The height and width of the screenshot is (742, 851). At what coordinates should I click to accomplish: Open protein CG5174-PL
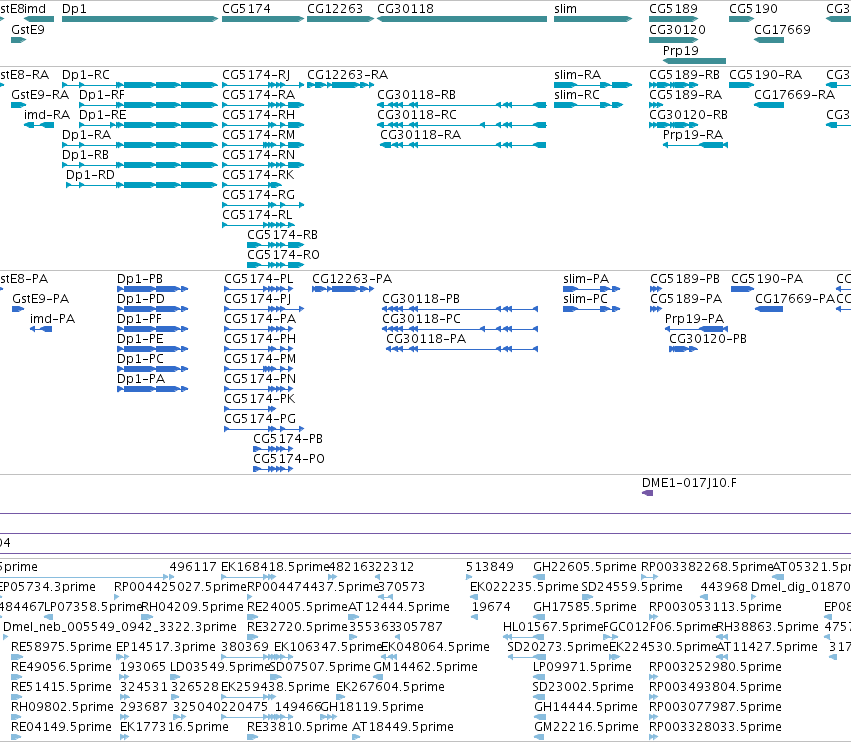click(258, 289)
